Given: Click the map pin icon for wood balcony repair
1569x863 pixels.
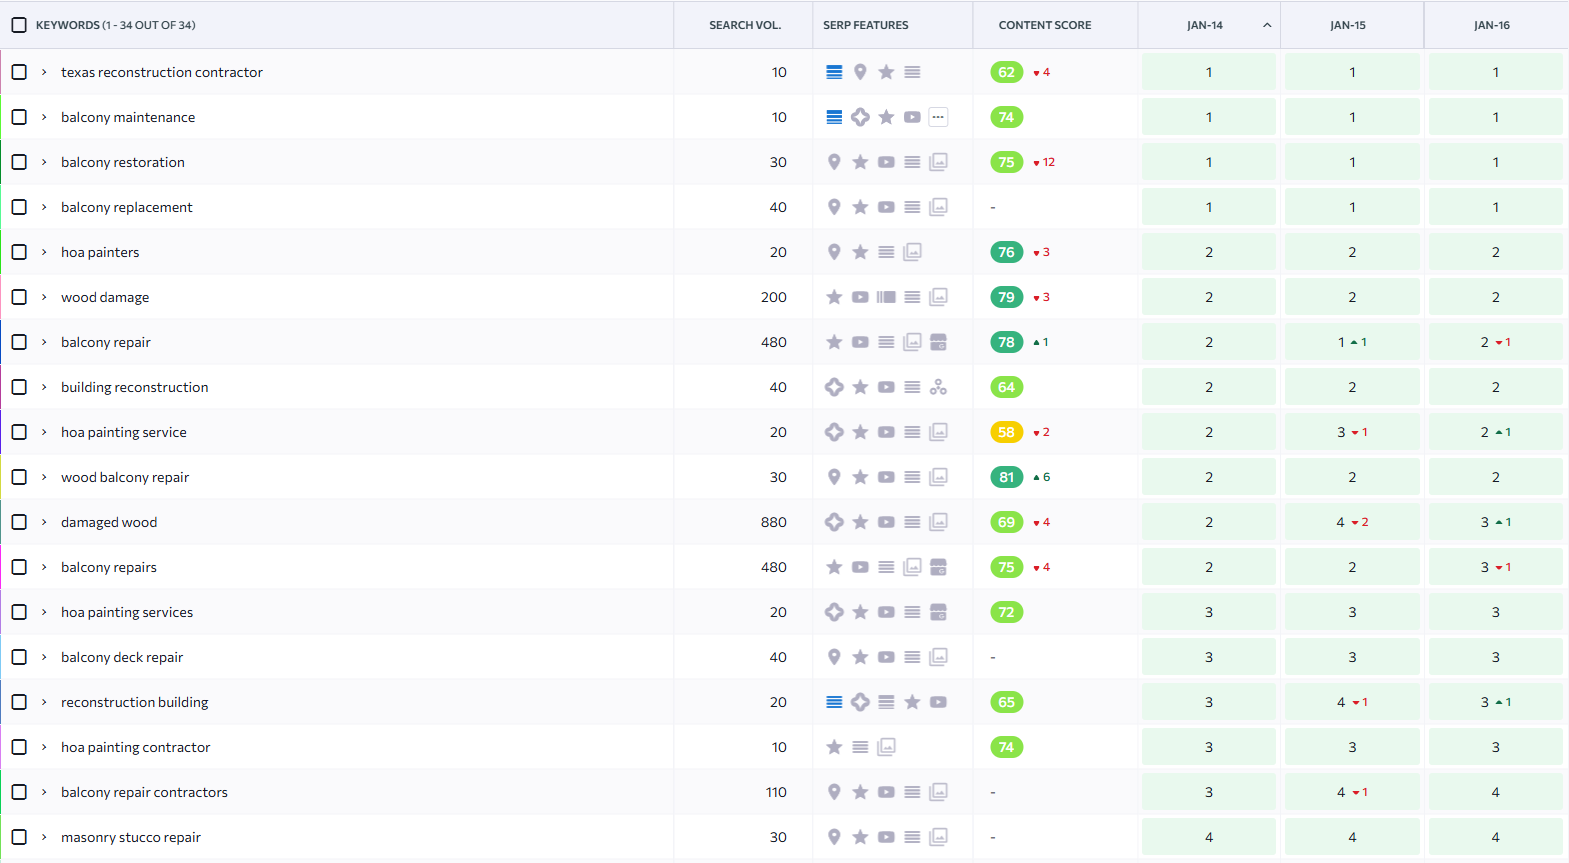Looking at the screenshot, I should tap(834, 477).
